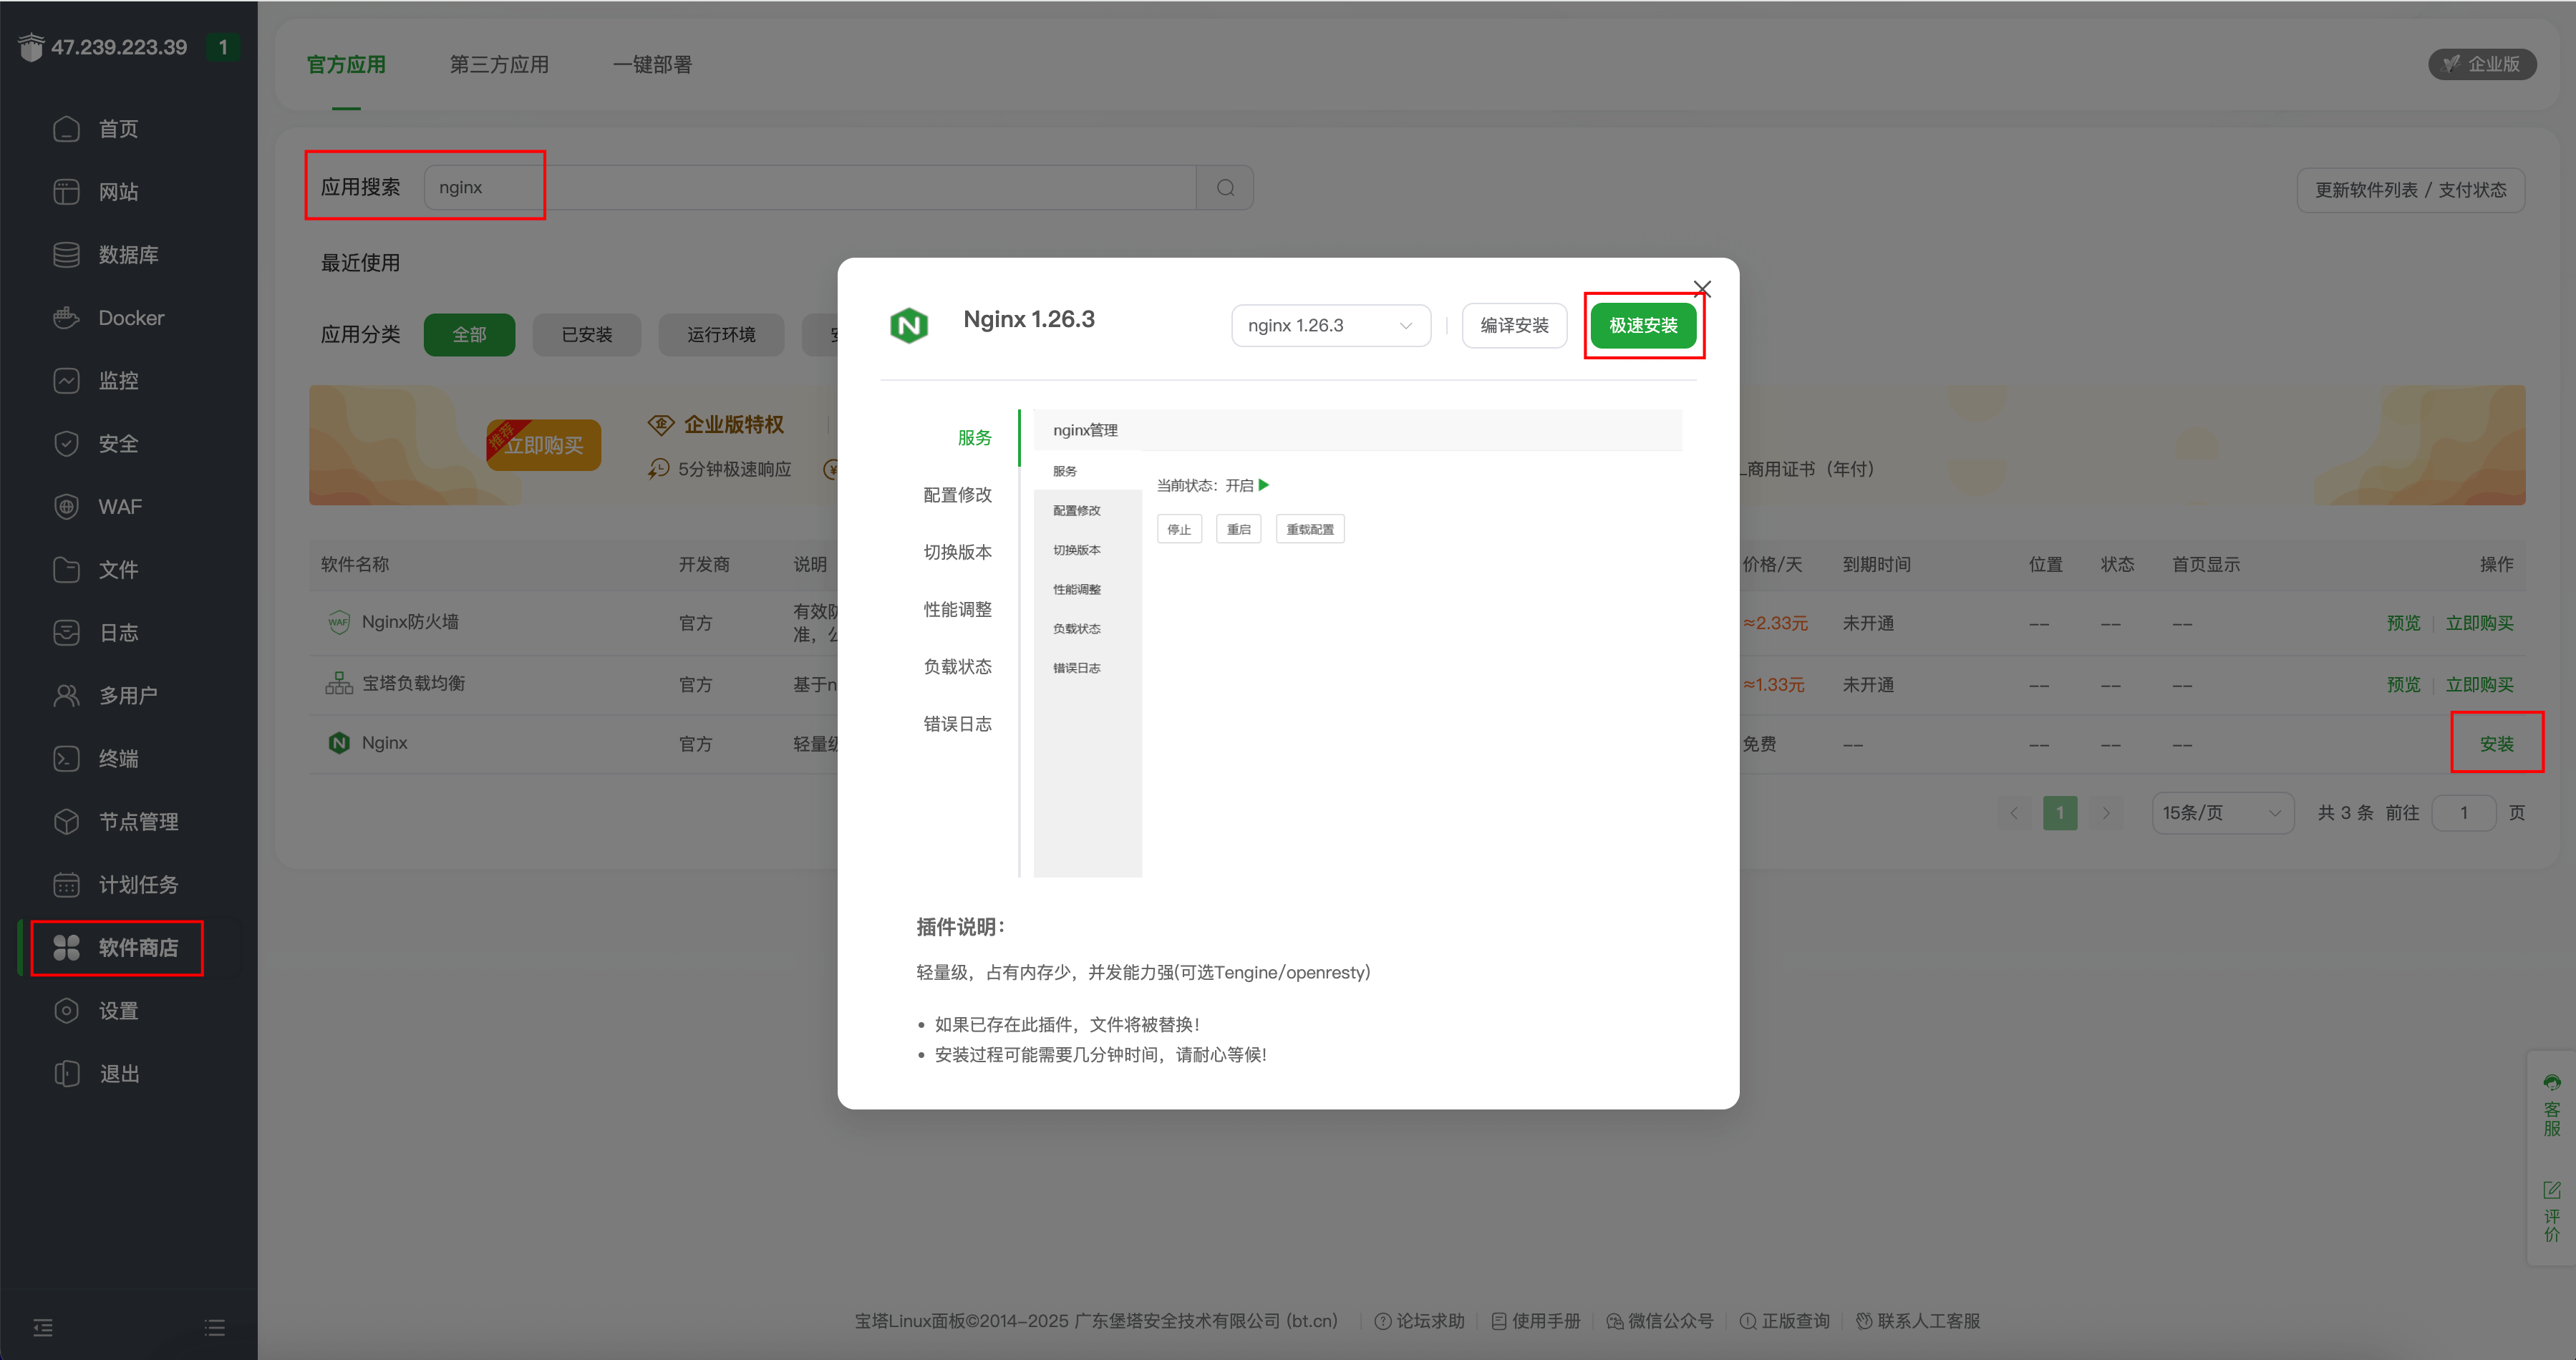Select 已安装 category filter
The width and height of the screenshot is (2576, 1360).
point(586,335)
